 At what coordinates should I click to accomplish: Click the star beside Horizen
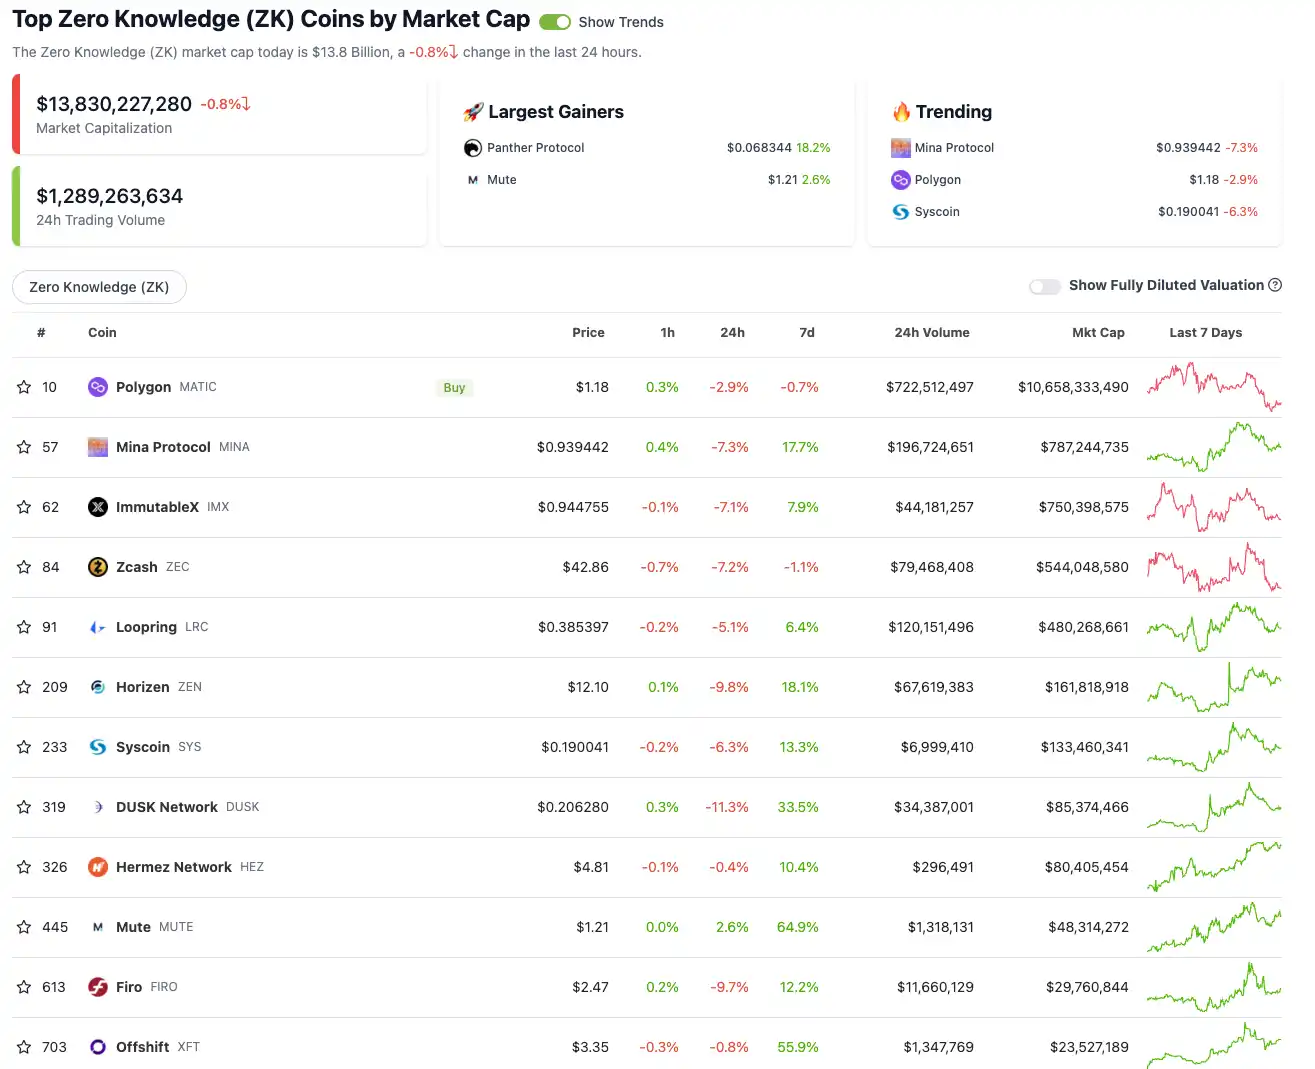(24, 687)
